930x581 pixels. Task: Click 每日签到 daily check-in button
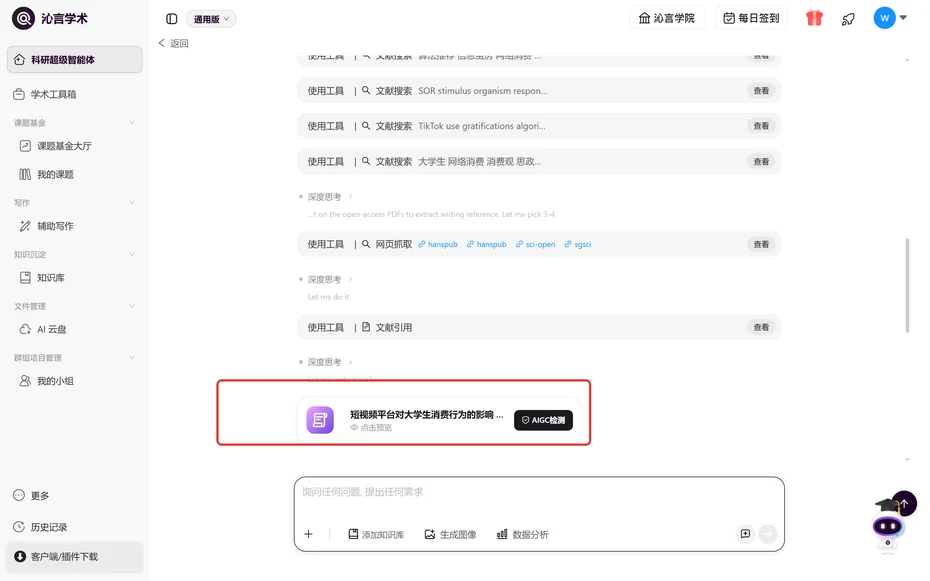coord(751,18)
